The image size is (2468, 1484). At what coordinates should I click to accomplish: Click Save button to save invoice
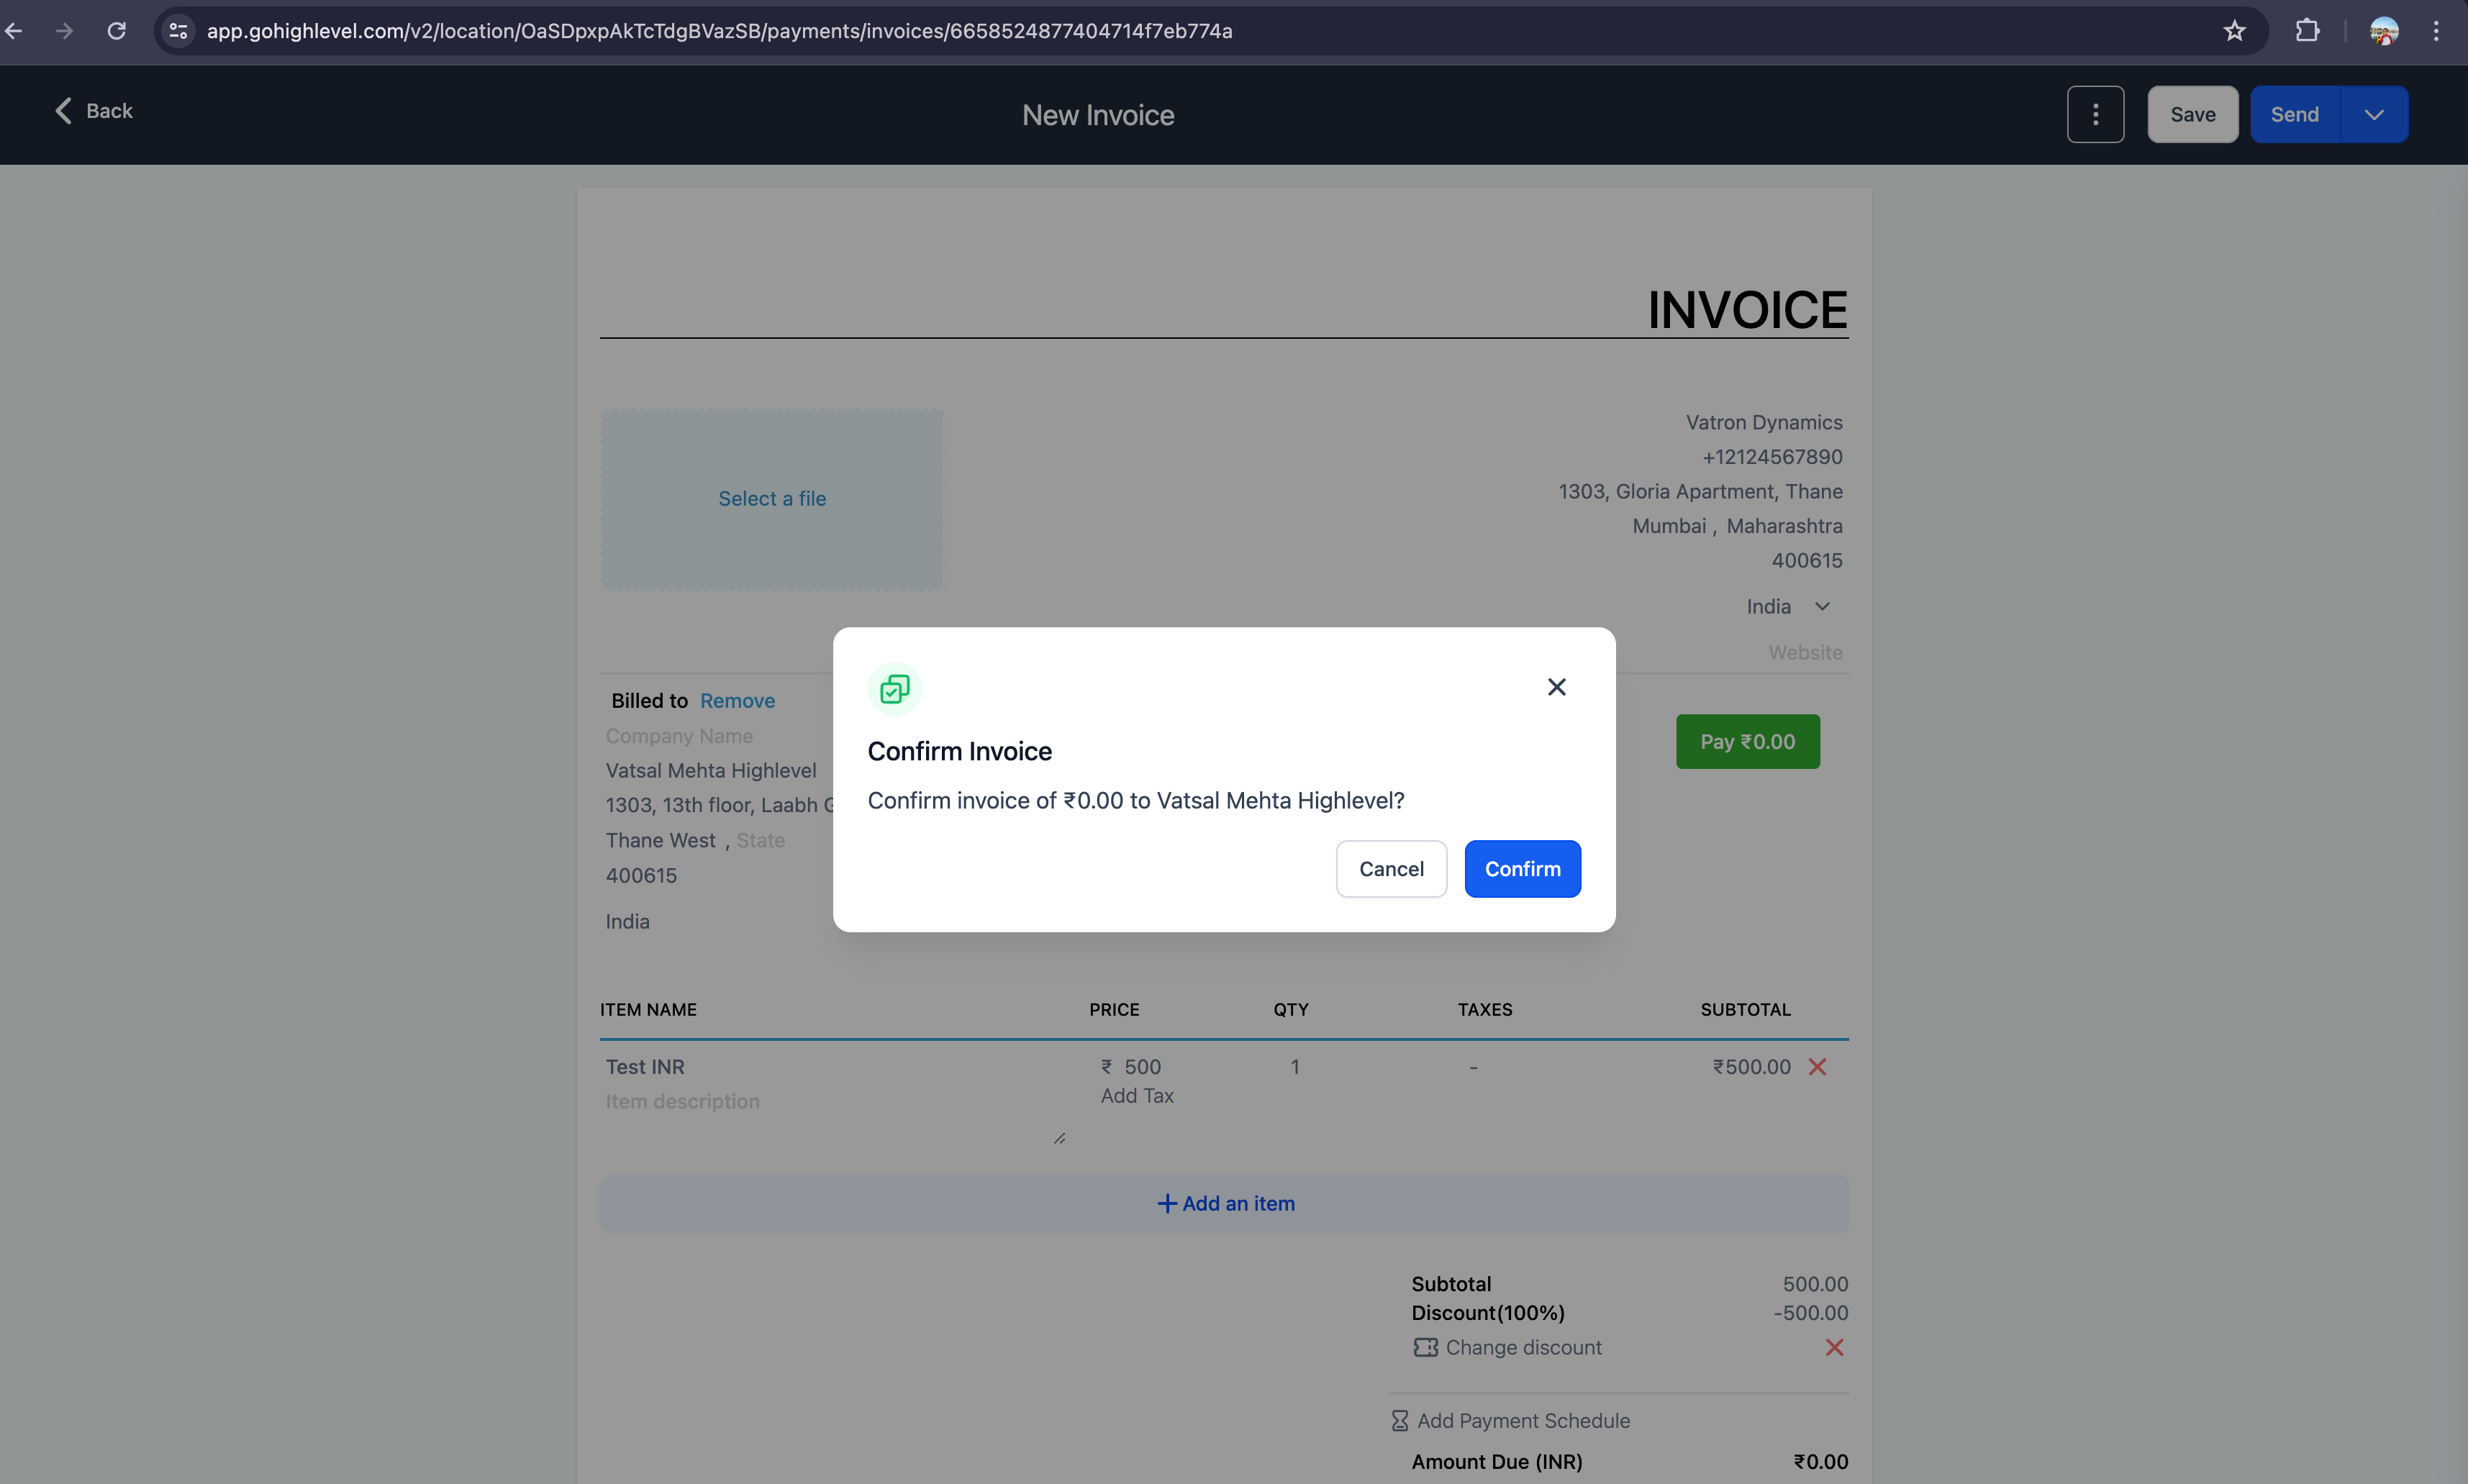tap(2193, 113)
